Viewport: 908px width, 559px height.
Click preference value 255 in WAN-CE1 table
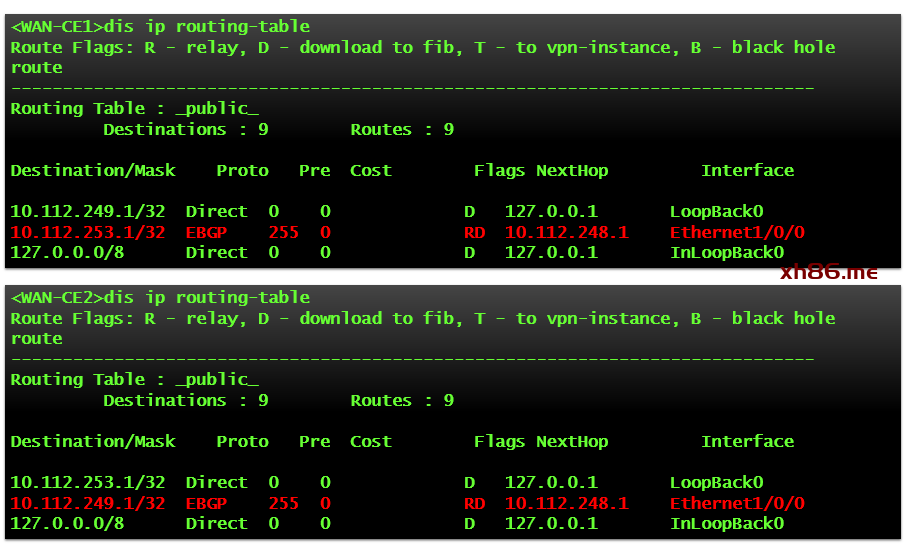(x=284, y=232)
